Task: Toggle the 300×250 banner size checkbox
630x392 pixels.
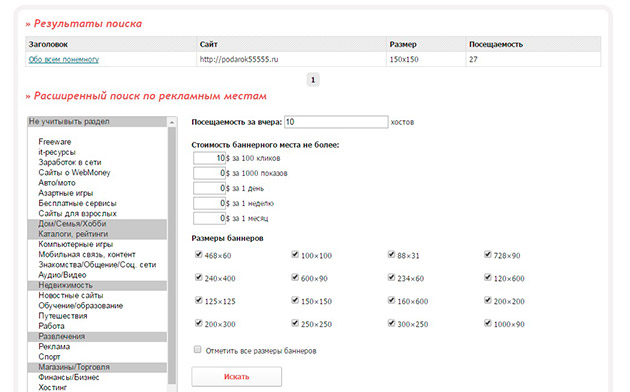Action: click(x=391, y=323)
